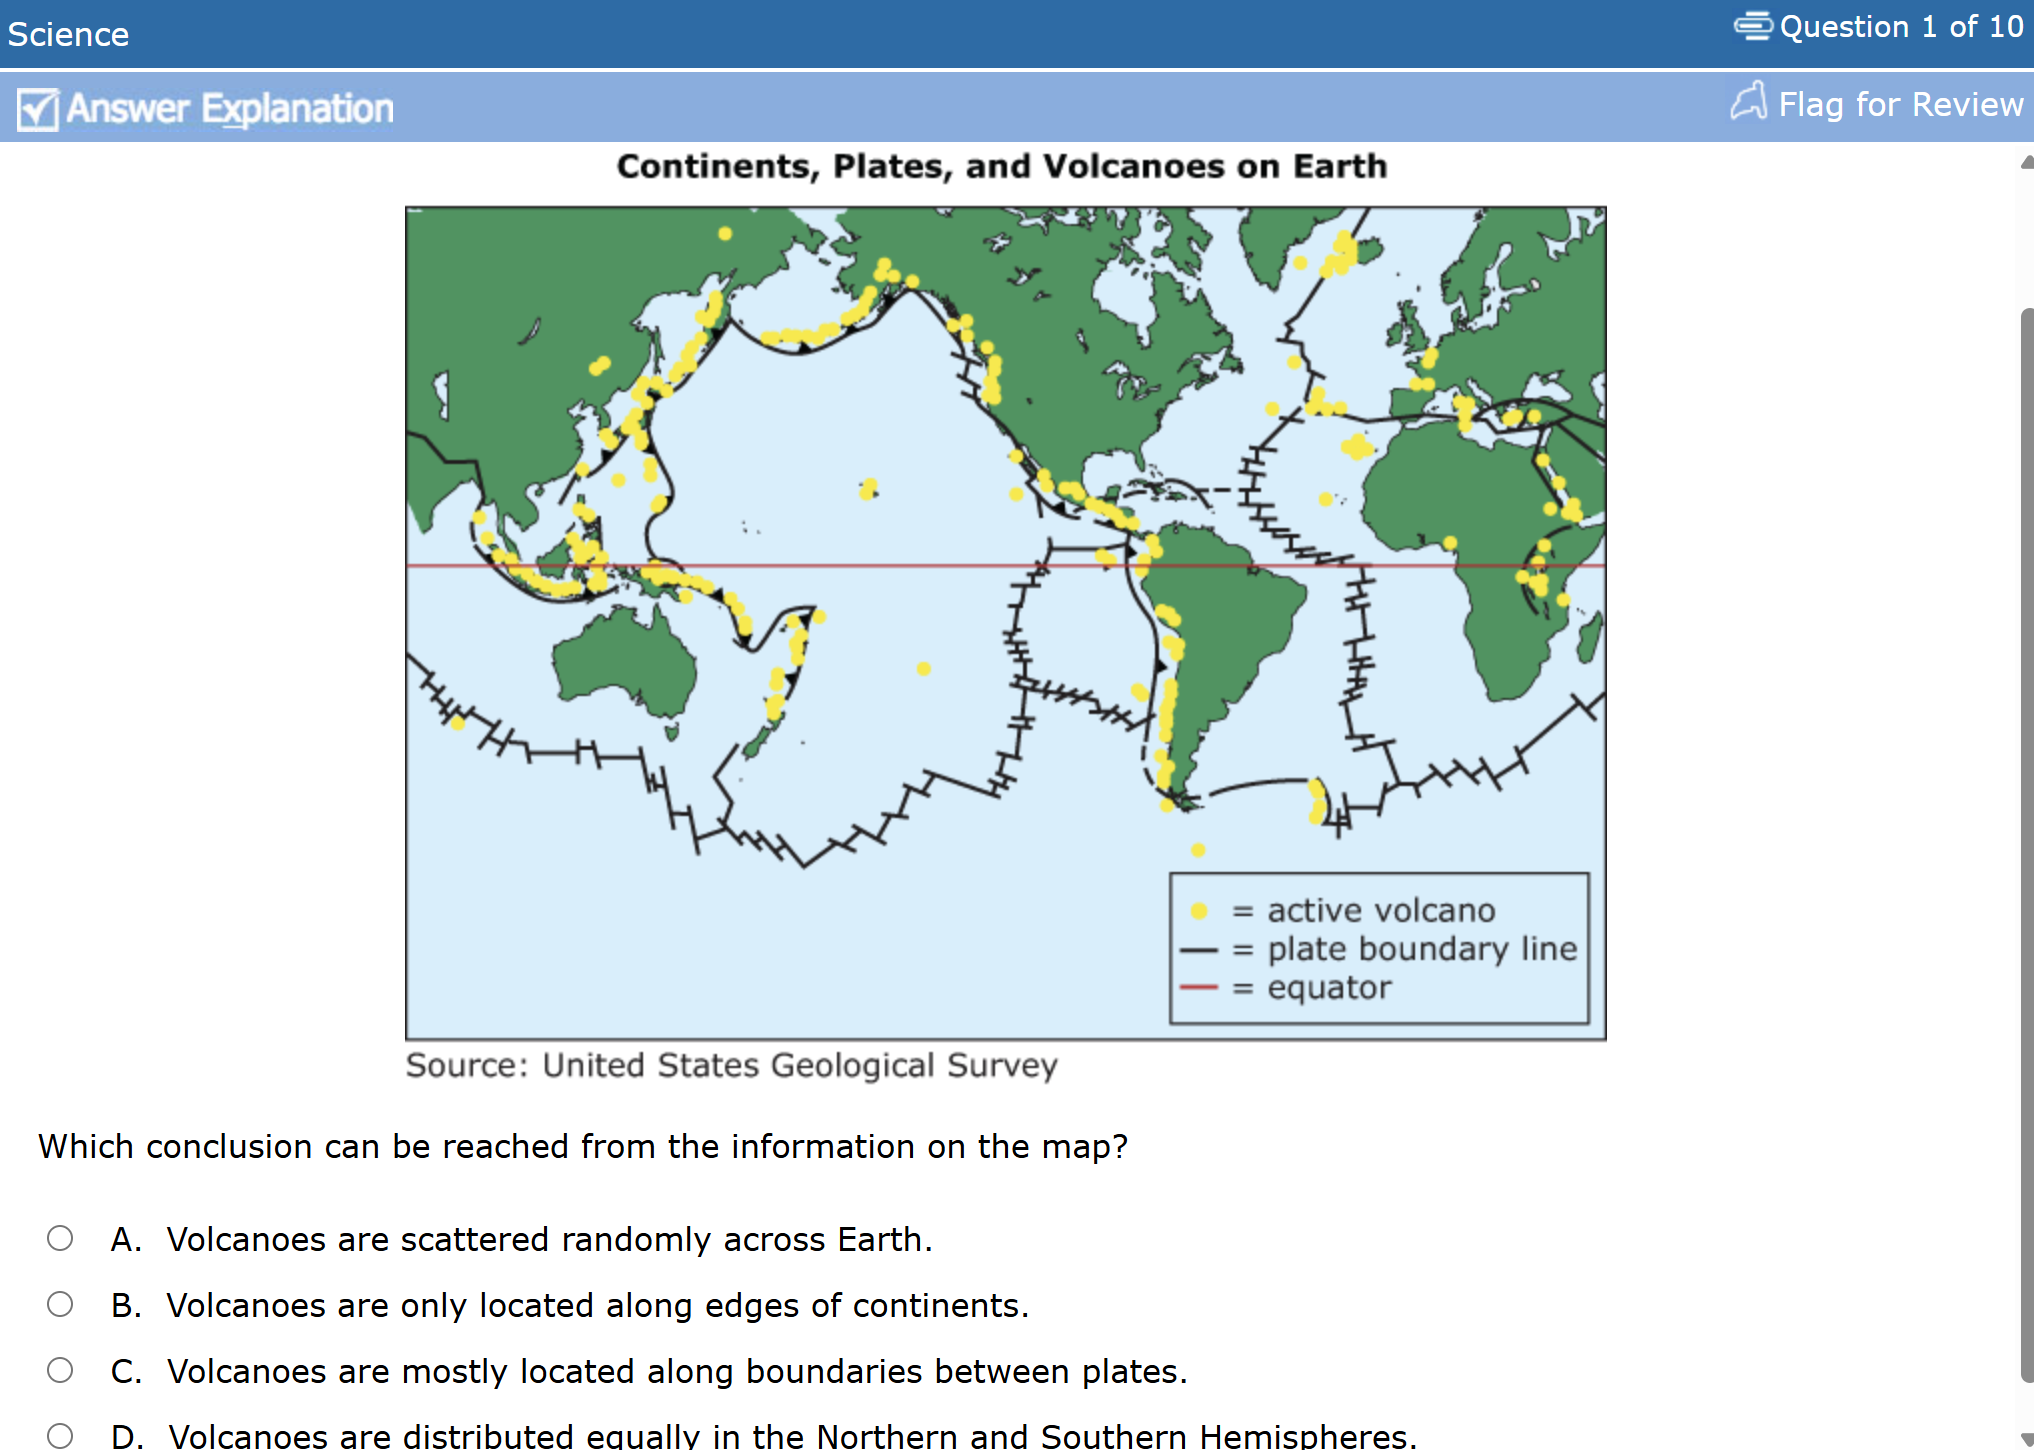Click the black plate boundary legend line
The height and width of the screenshot is (1450, 2034).
point(1198,950)
